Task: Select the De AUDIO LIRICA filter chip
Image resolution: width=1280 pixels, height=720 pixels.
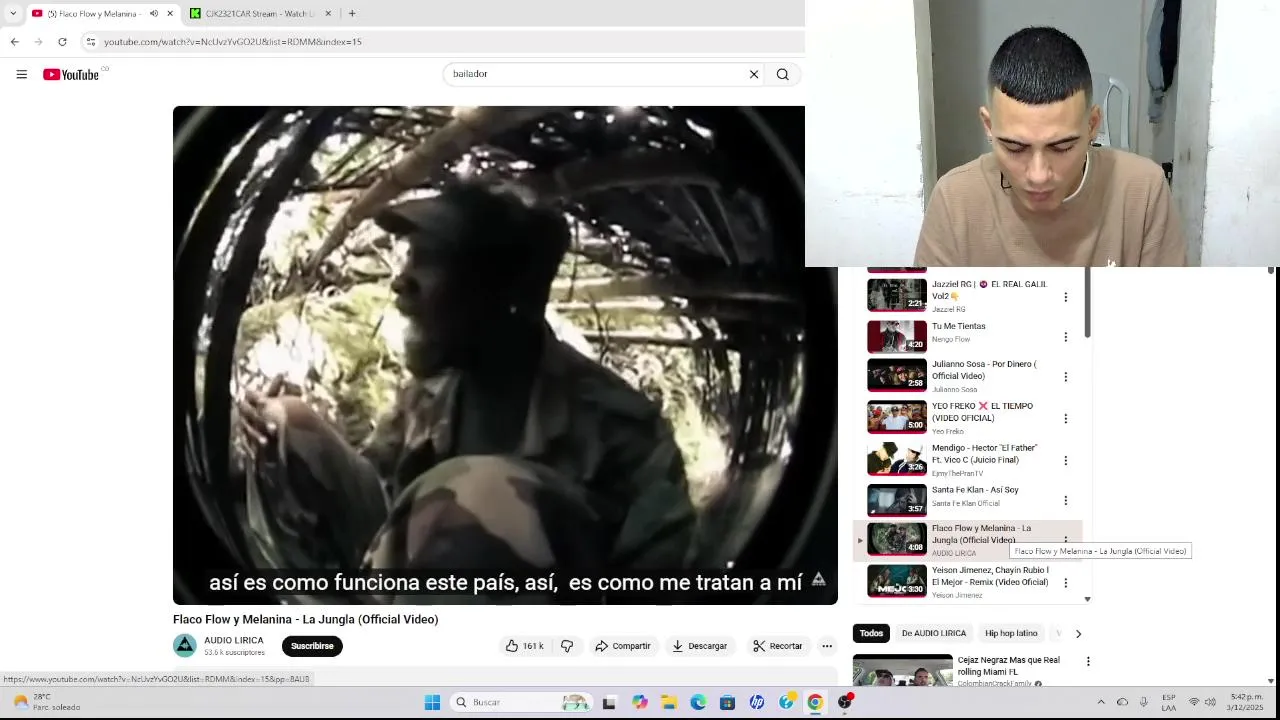Action: tap(934, 633)
